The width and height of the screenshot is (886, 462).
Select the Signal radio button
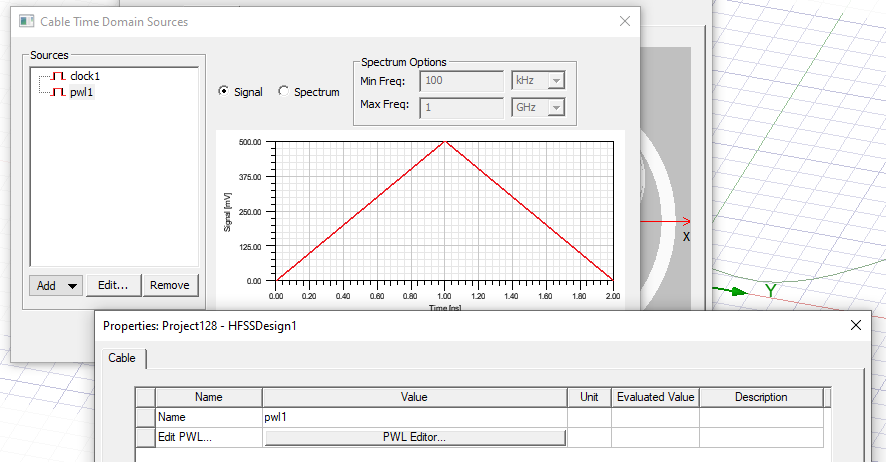(x=224, y=92)
